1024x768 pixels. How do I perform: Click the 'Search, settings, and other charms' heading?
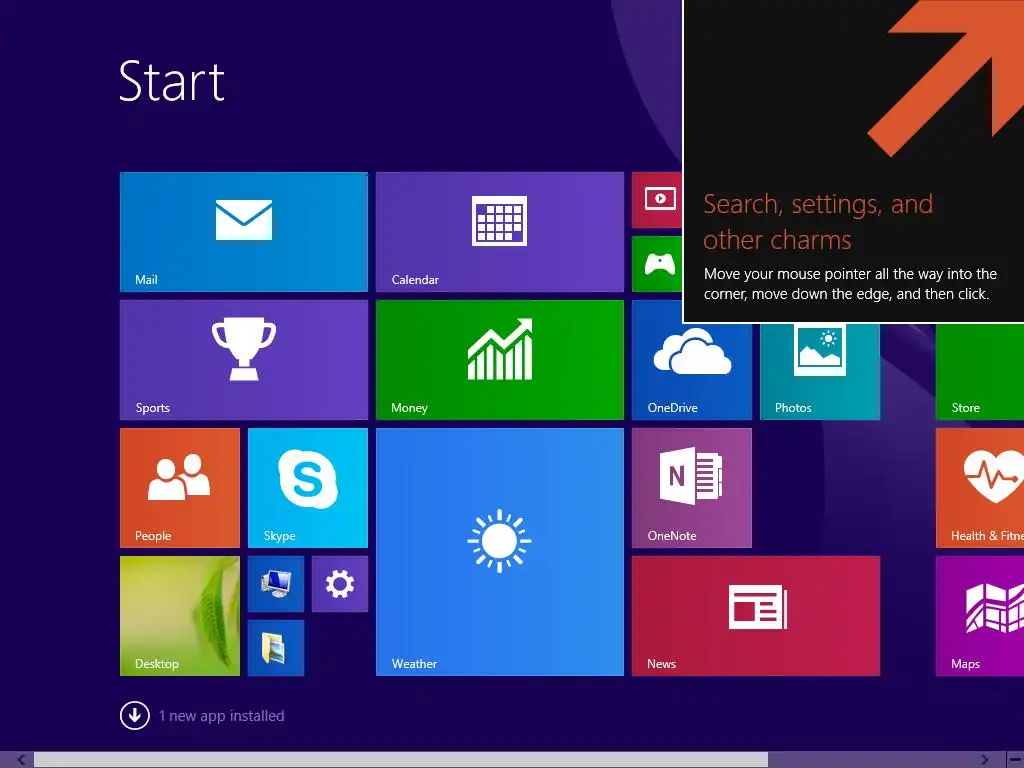point(818,222)
